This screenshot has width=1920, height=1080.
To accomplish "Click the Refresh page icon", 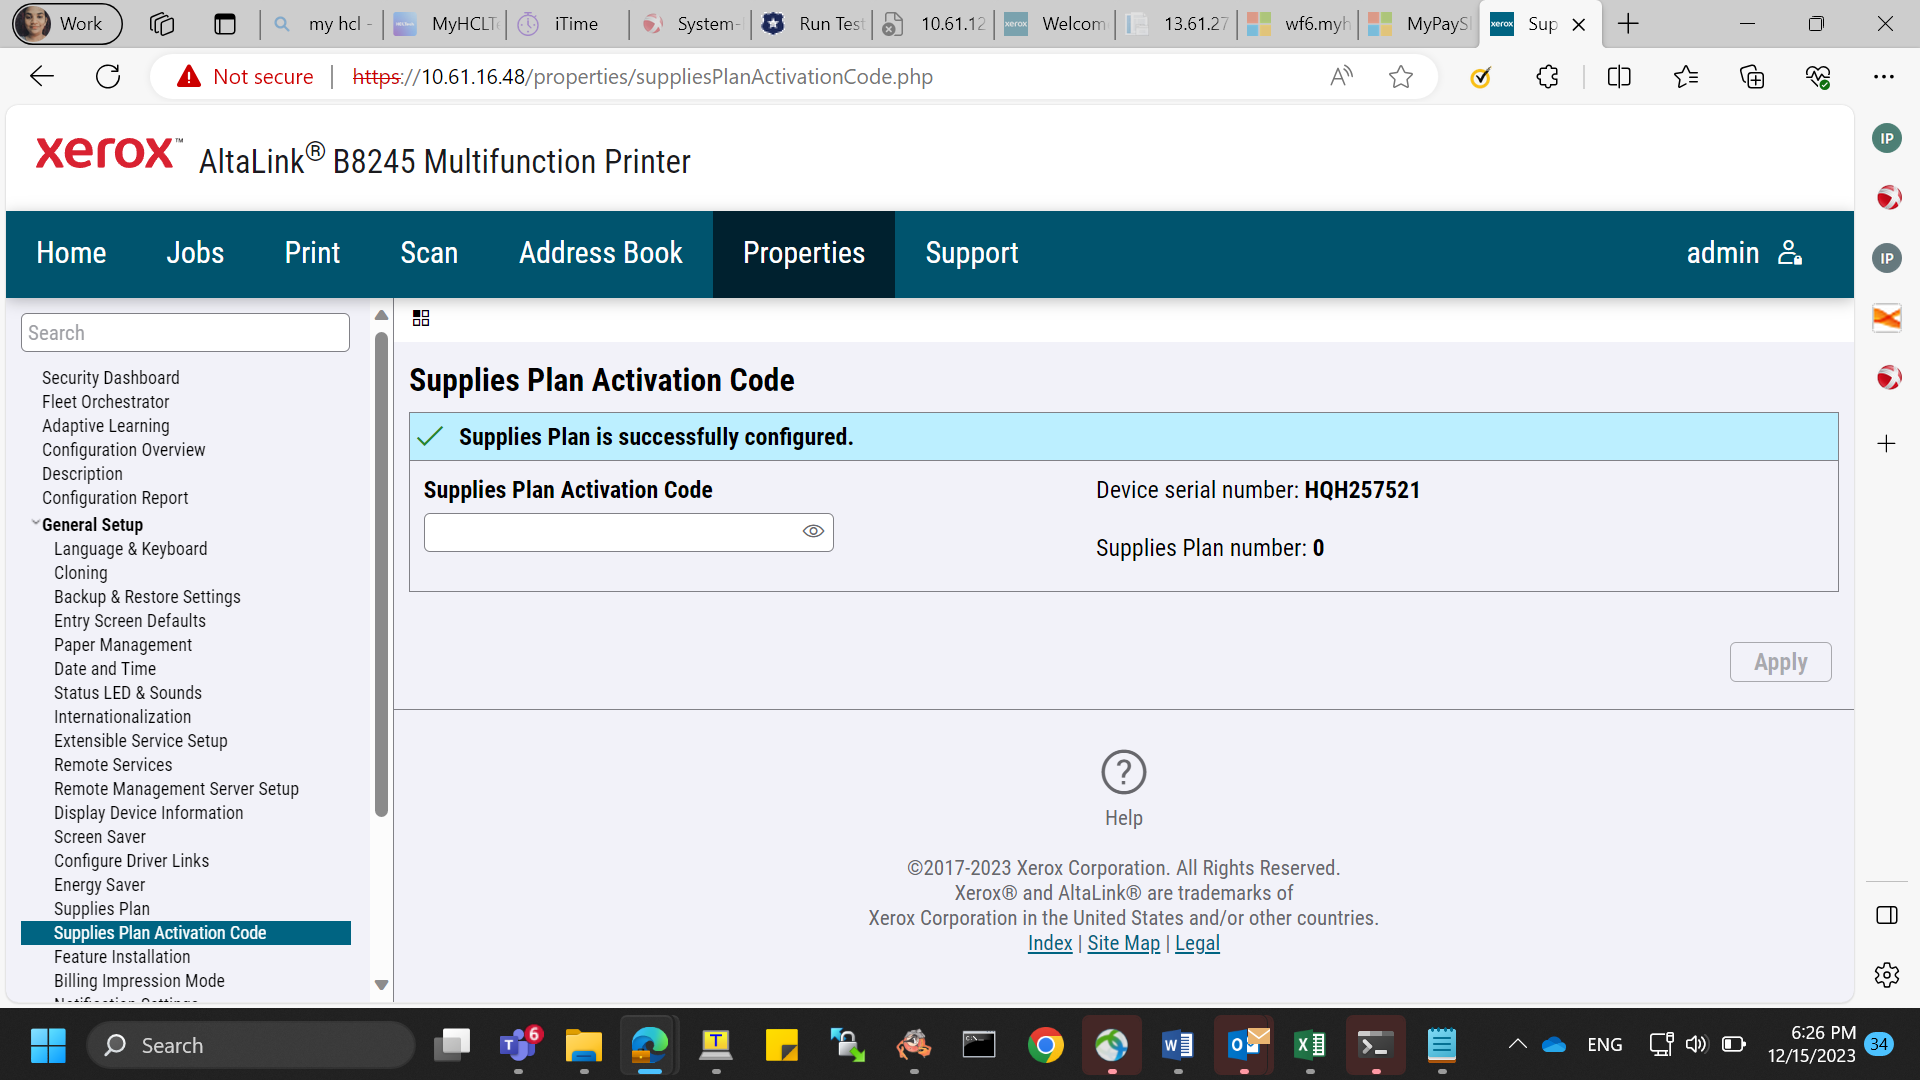I will pyautogui.click(x=108, y=77).
